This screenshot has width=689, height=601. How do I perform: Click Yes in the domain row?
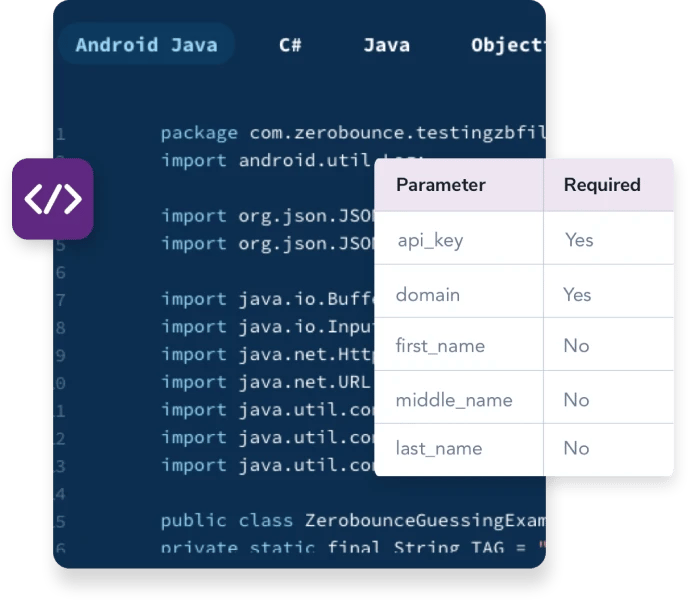pos(577,294)
